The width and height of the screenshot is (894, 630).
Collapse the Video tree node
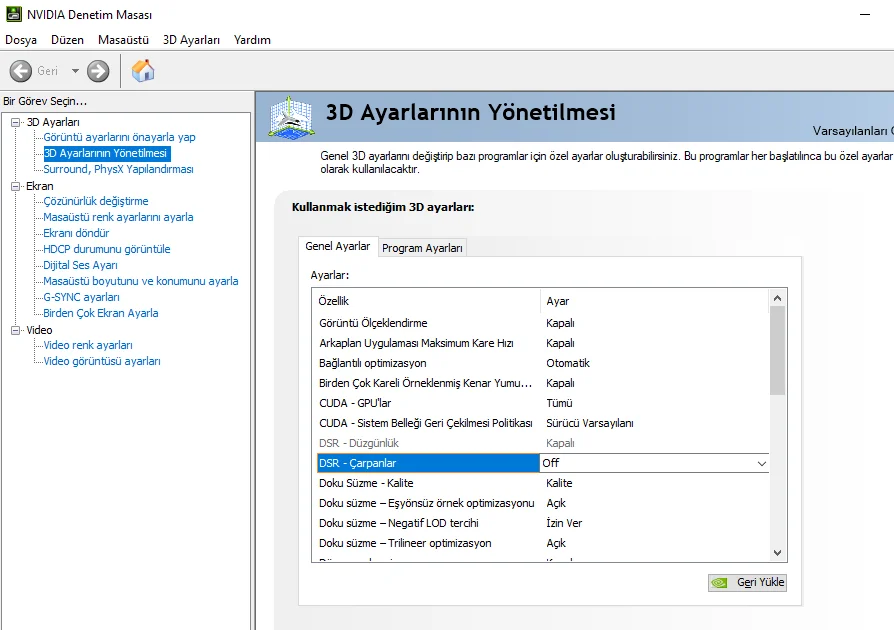[x=16, y=330]
